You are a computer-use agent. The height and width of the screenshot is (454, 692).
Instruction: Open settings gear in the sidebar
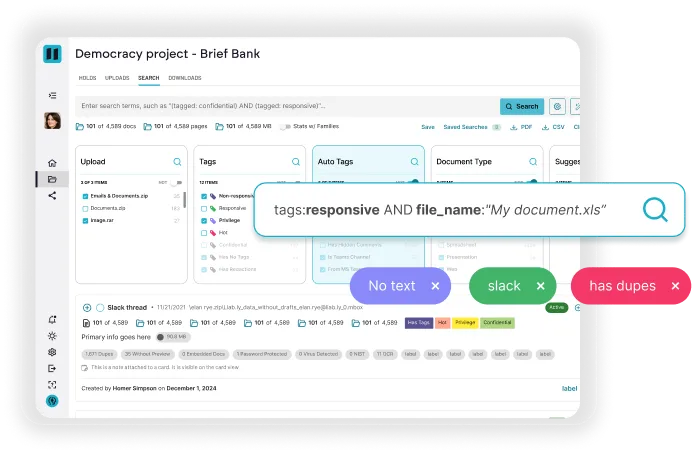coord(52,352)
